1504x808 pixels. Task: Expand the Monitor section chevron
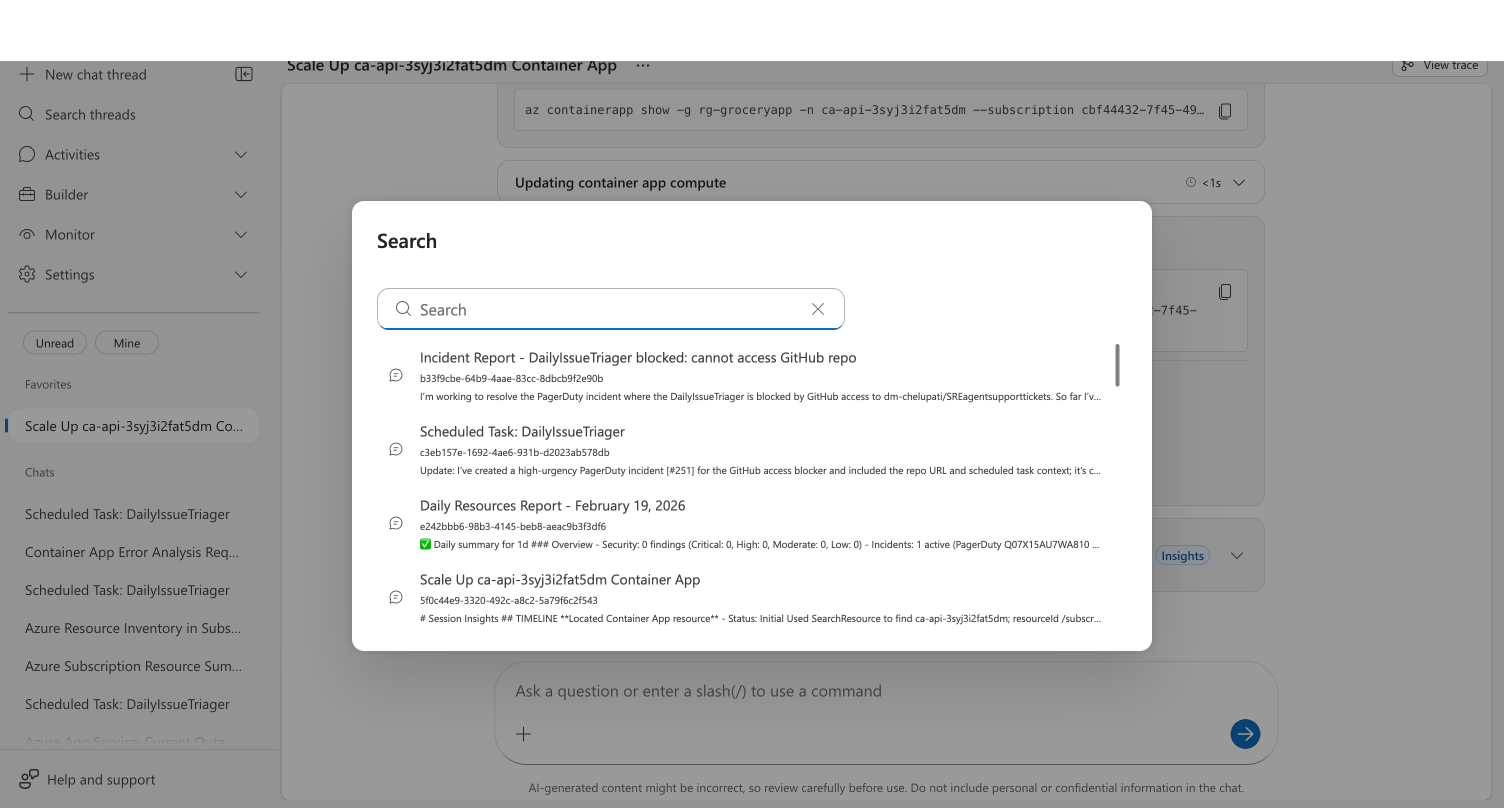point(241,234)
